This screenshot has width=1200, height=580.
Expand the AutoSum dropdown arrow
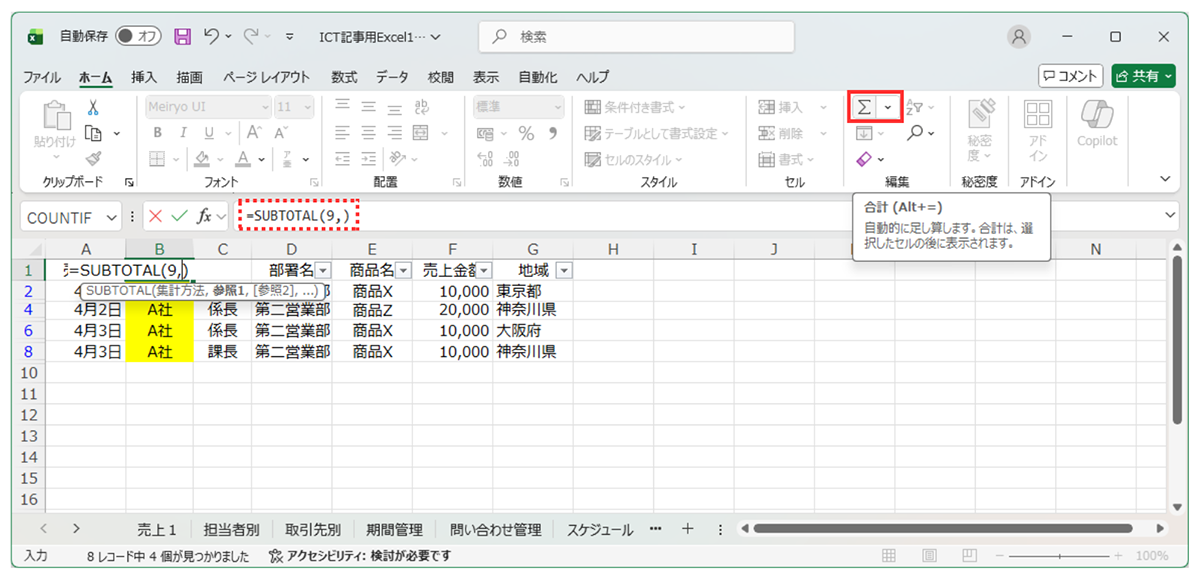[887, 107]
